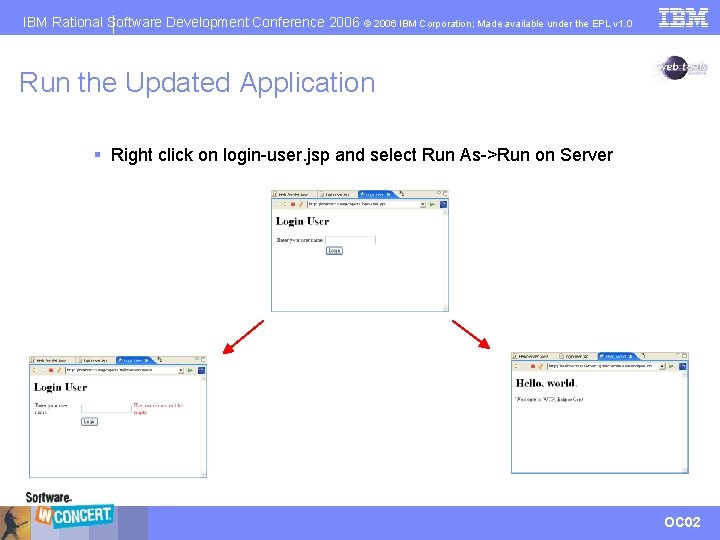Close the Login User tab in bottom-left window
This screenshot has height=540, width=720.
coord(146,360)
